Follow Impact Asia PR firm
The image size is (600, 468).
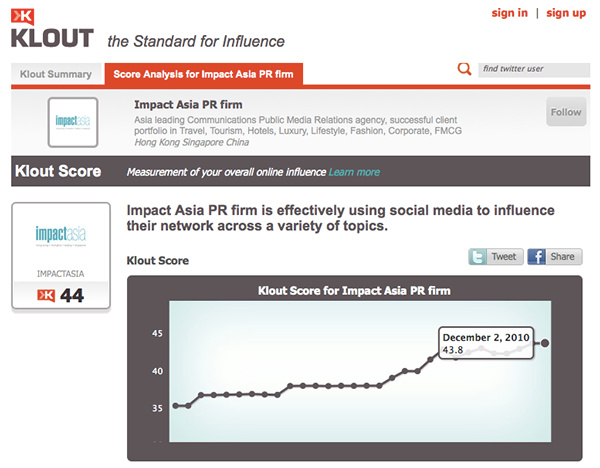[566, 112]
